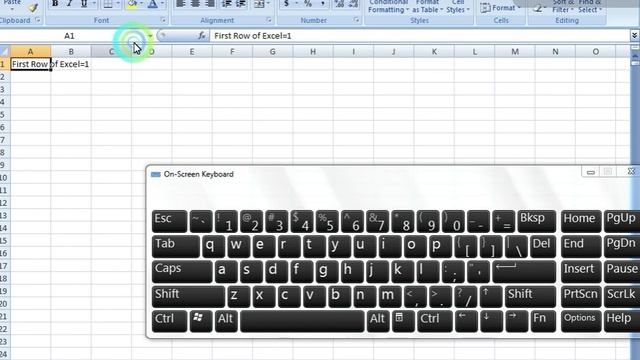Open the Fill Color dropdown arrow

(142, 4)
